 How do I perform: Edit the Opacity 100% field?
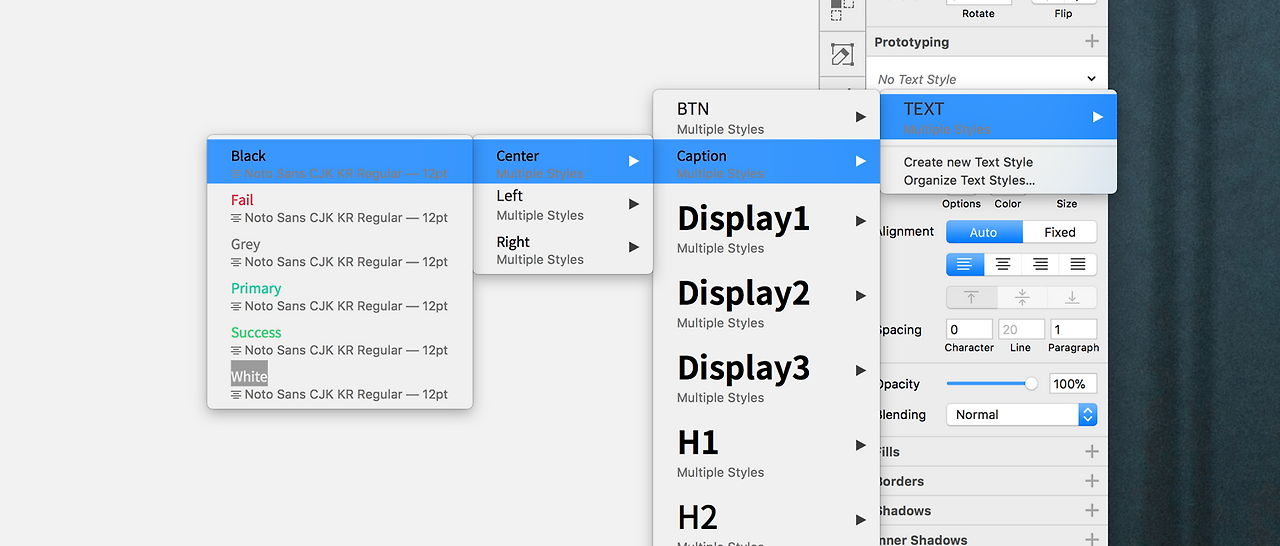1073,383
